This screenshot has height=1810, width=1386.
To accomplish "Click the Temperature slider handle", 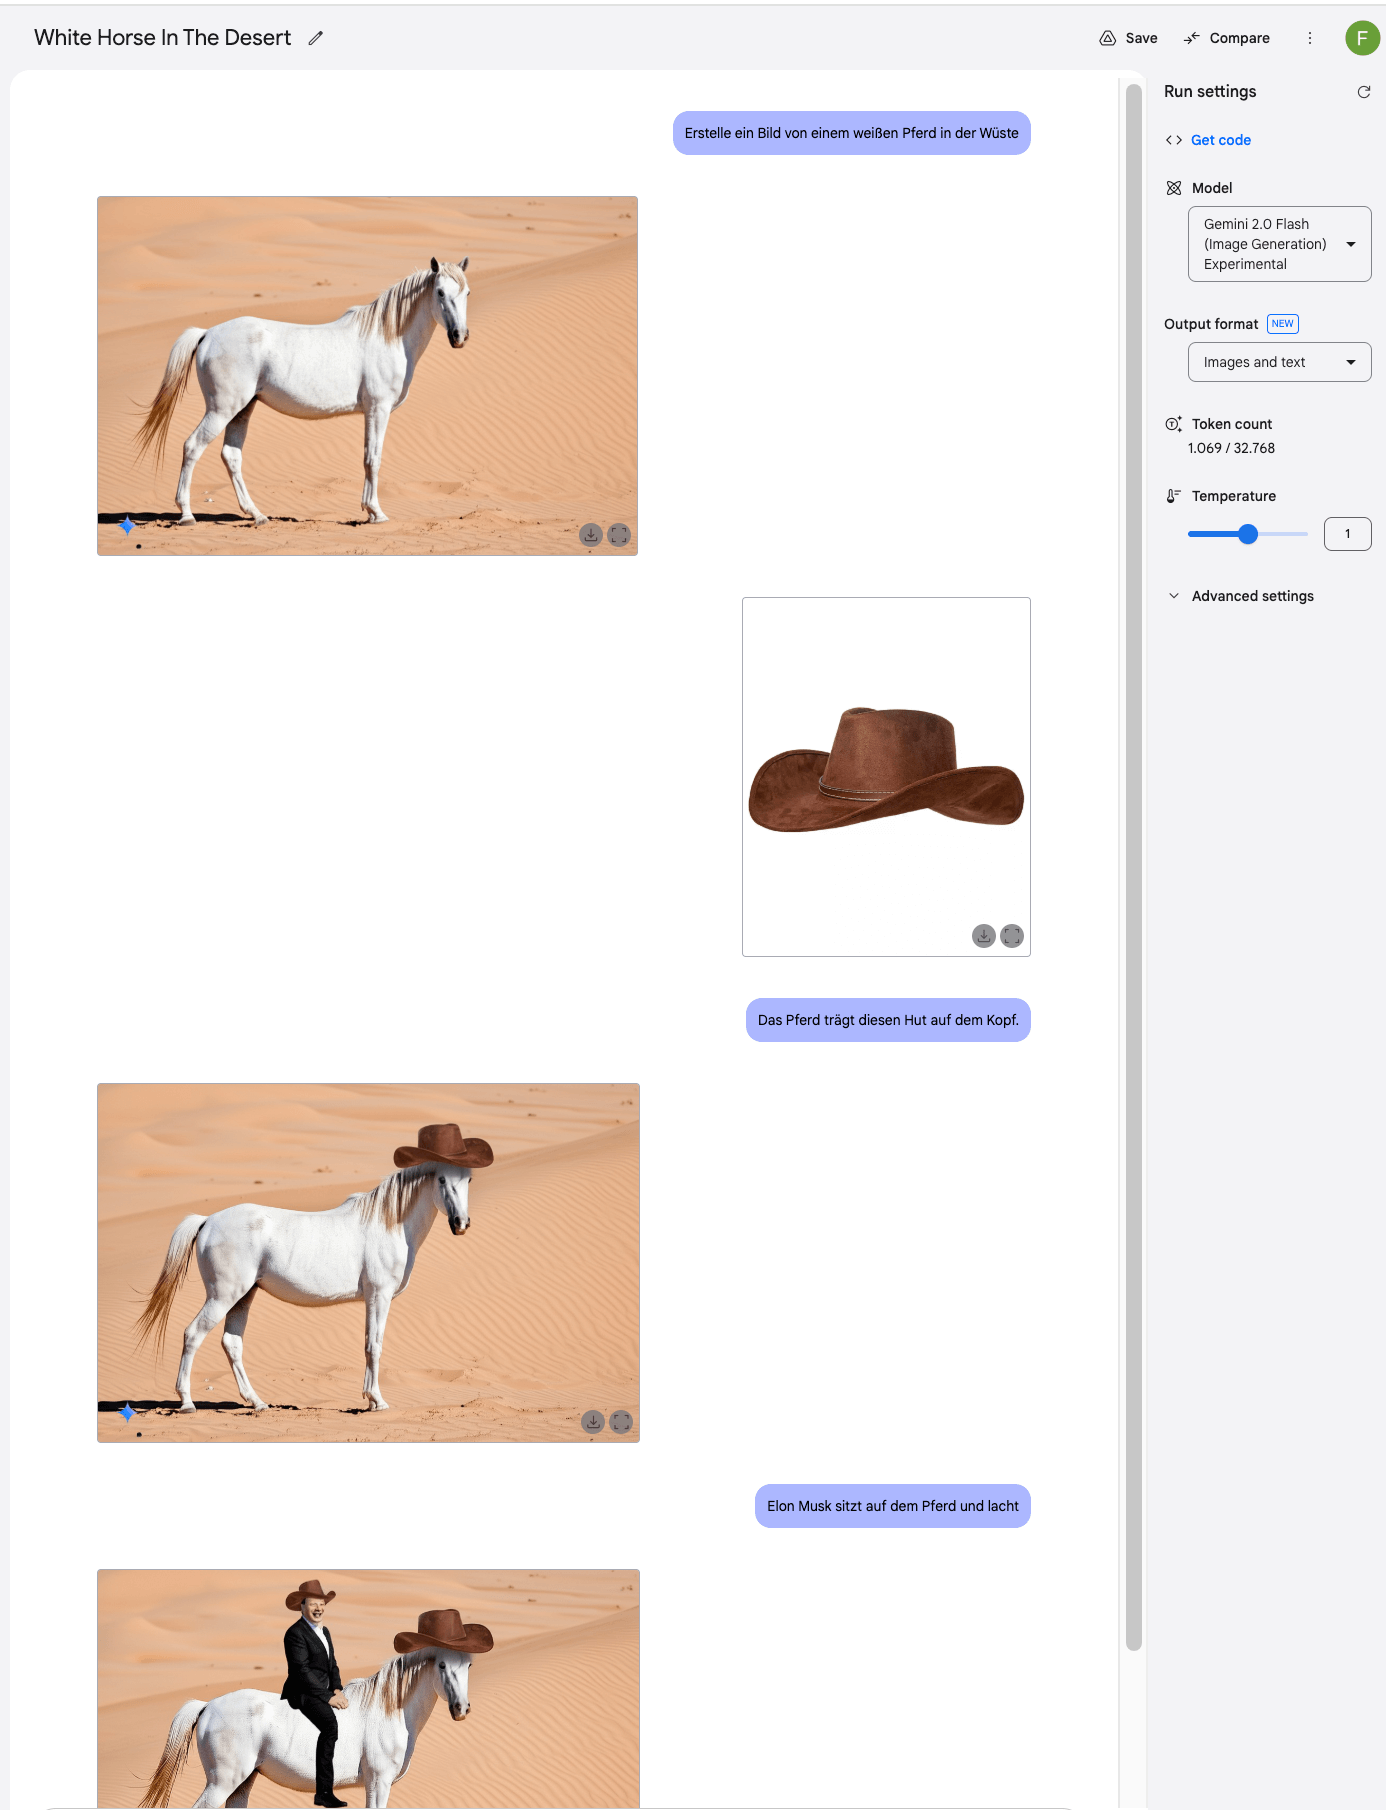I will click(1248, 534).
